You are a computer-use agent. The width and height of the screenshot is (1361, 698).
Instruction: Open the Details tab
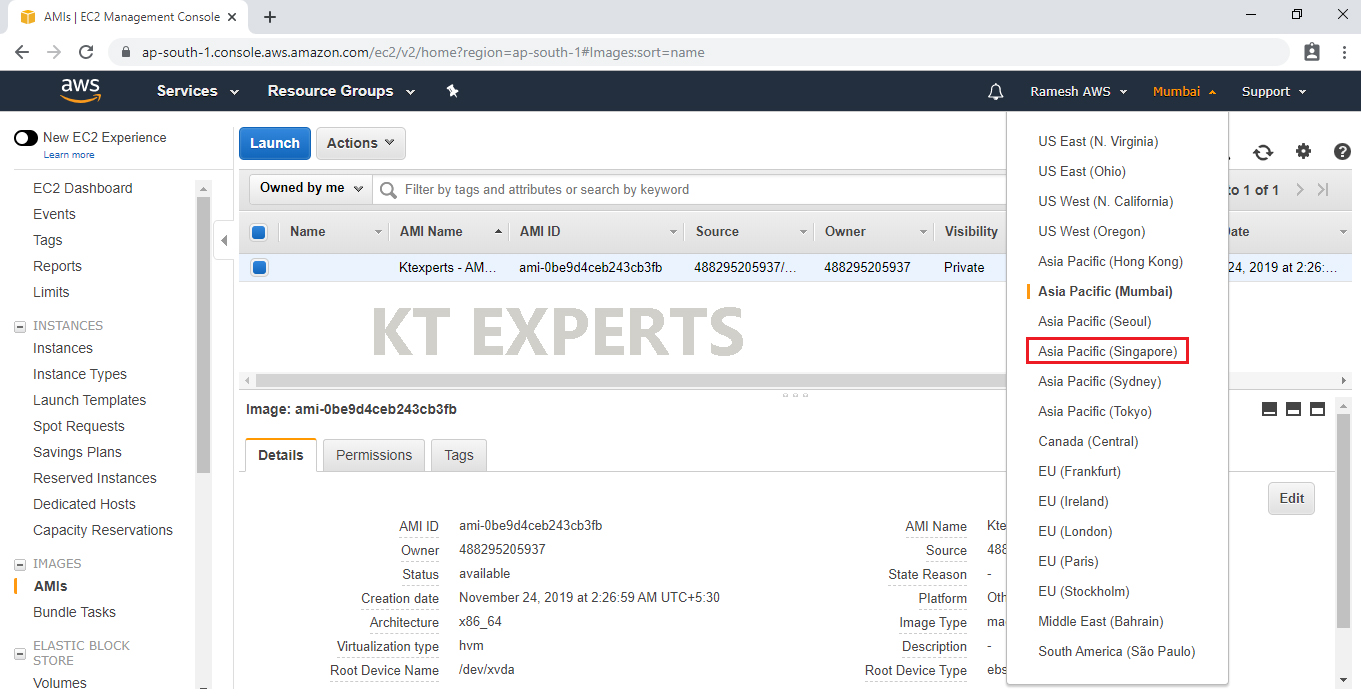tap(281, 455)
